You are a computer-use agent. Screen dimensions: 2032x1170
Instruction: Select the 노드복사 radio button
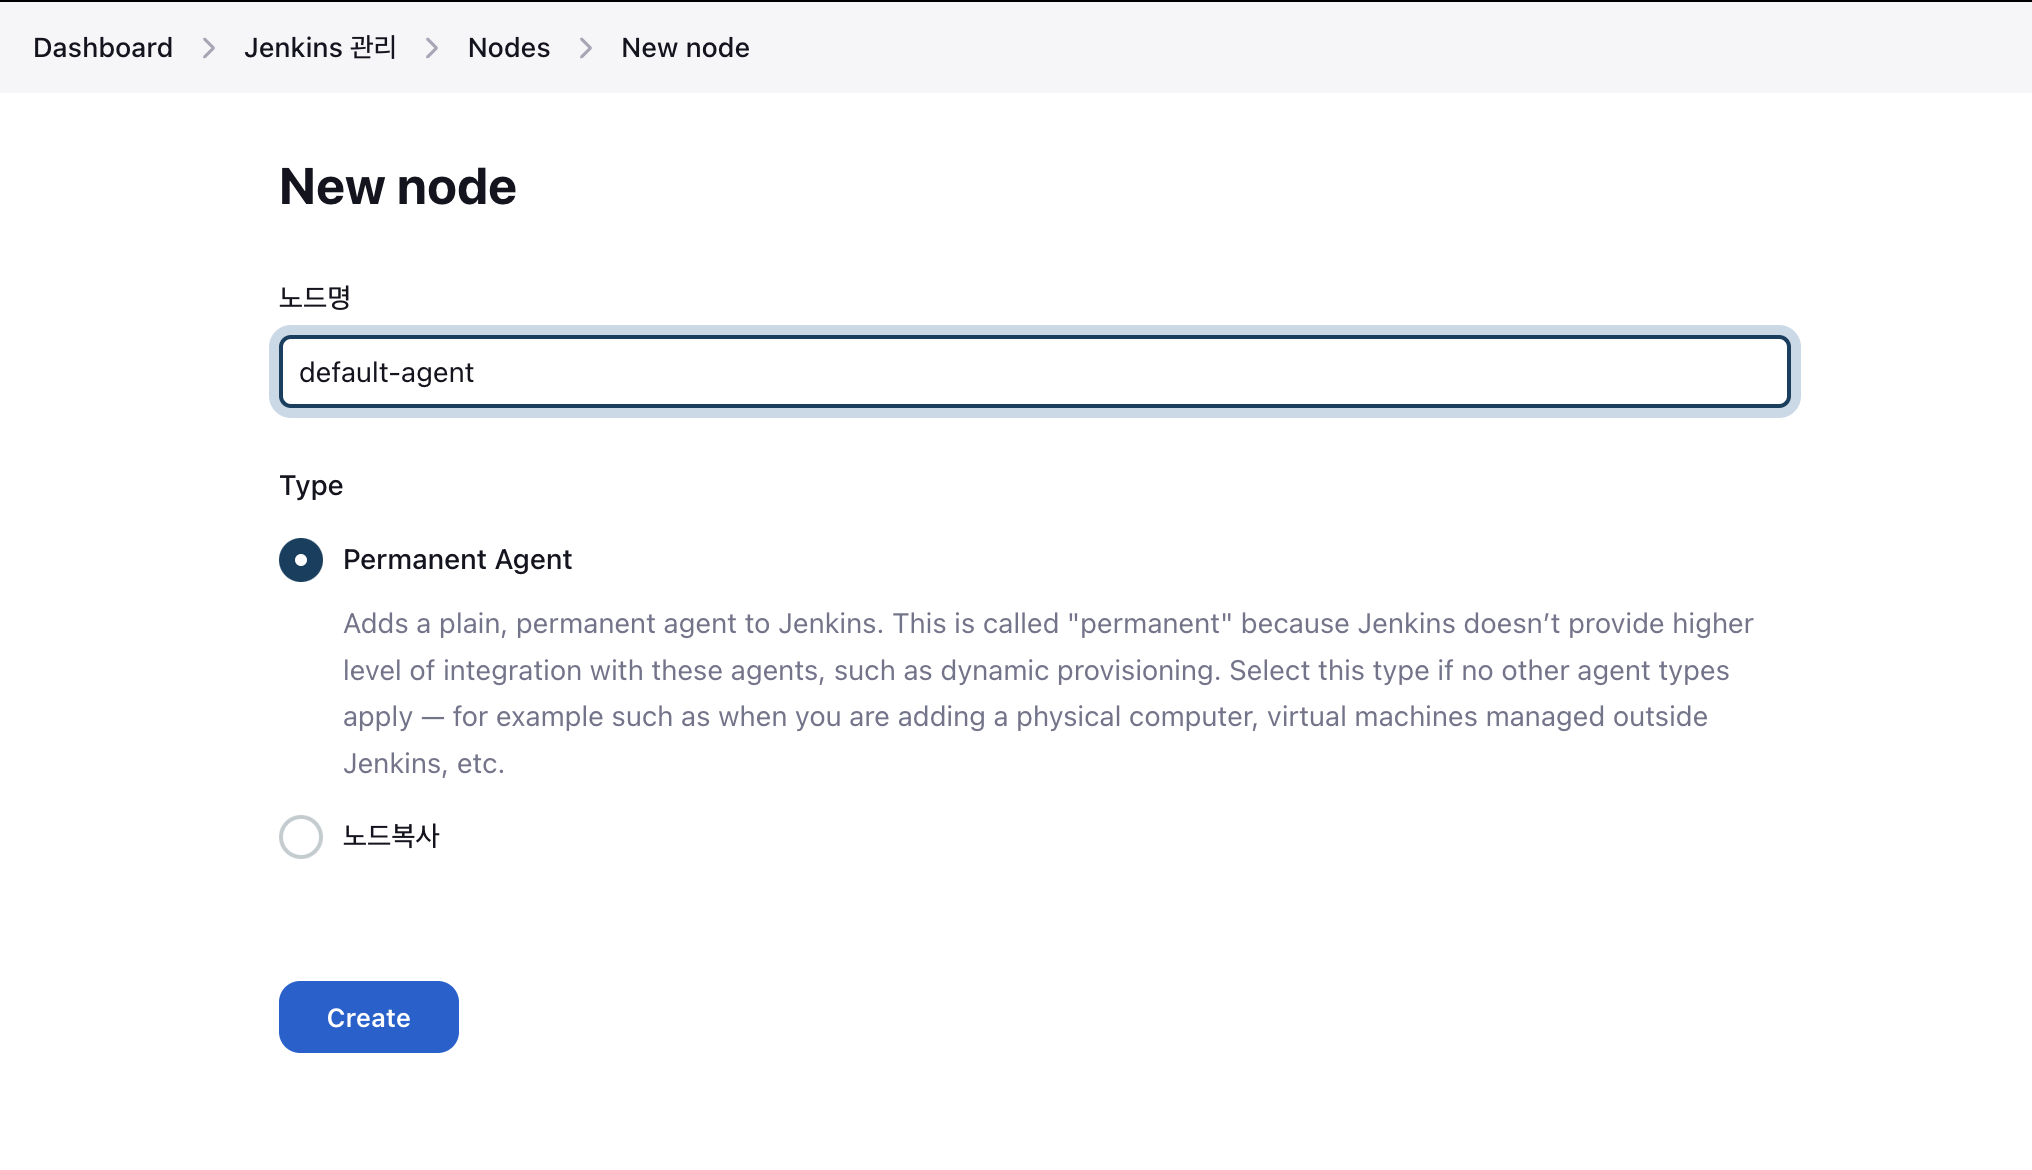(x=301, y=837)
